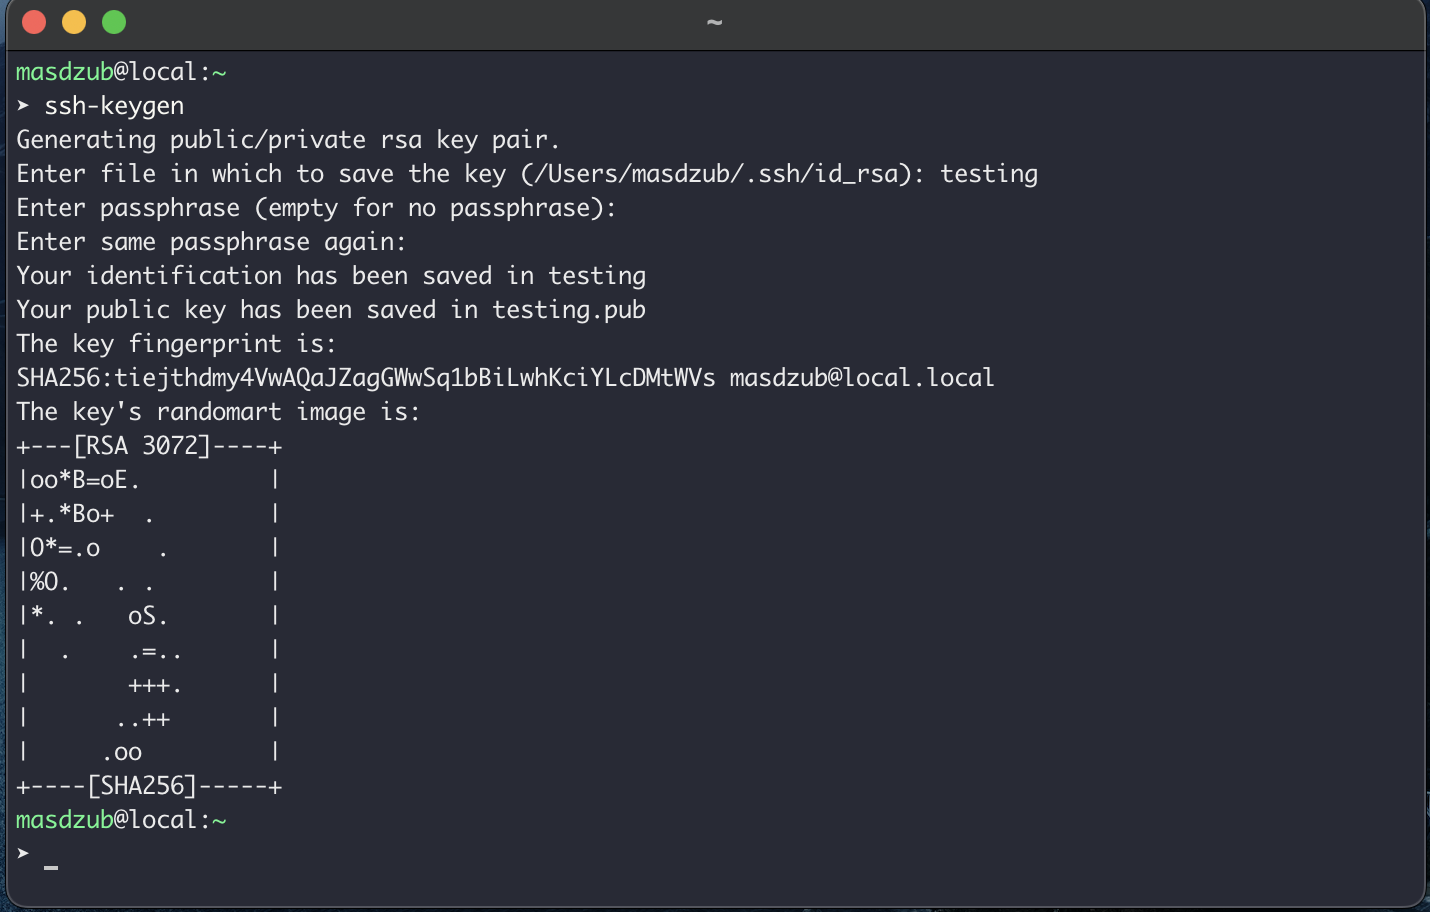Click the 'Generating public/private rsa key pair' line
The height and width of the screenshot is (912, 1430).
point(288,140)
